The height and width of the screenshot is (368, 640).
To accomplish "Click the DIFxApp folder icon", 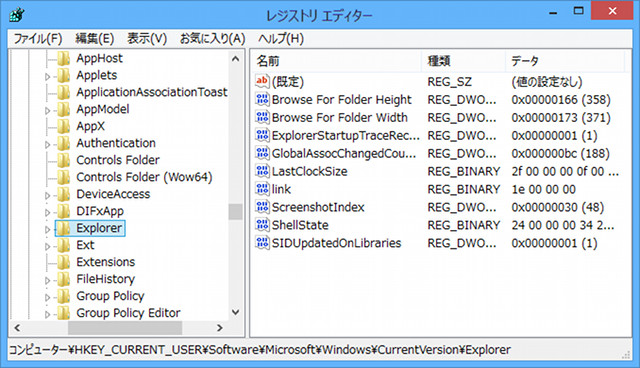I will (64, 211).
